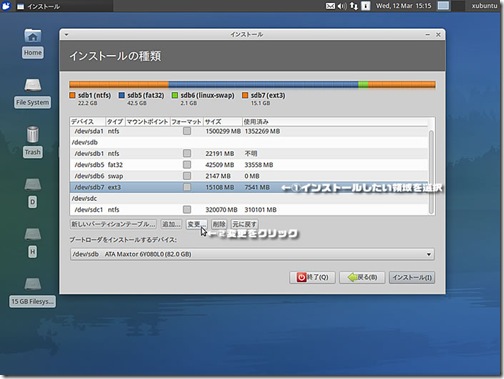Click the 元に戻す (revert) button
This screenshot has width=504, height=379.
[245, 224]
